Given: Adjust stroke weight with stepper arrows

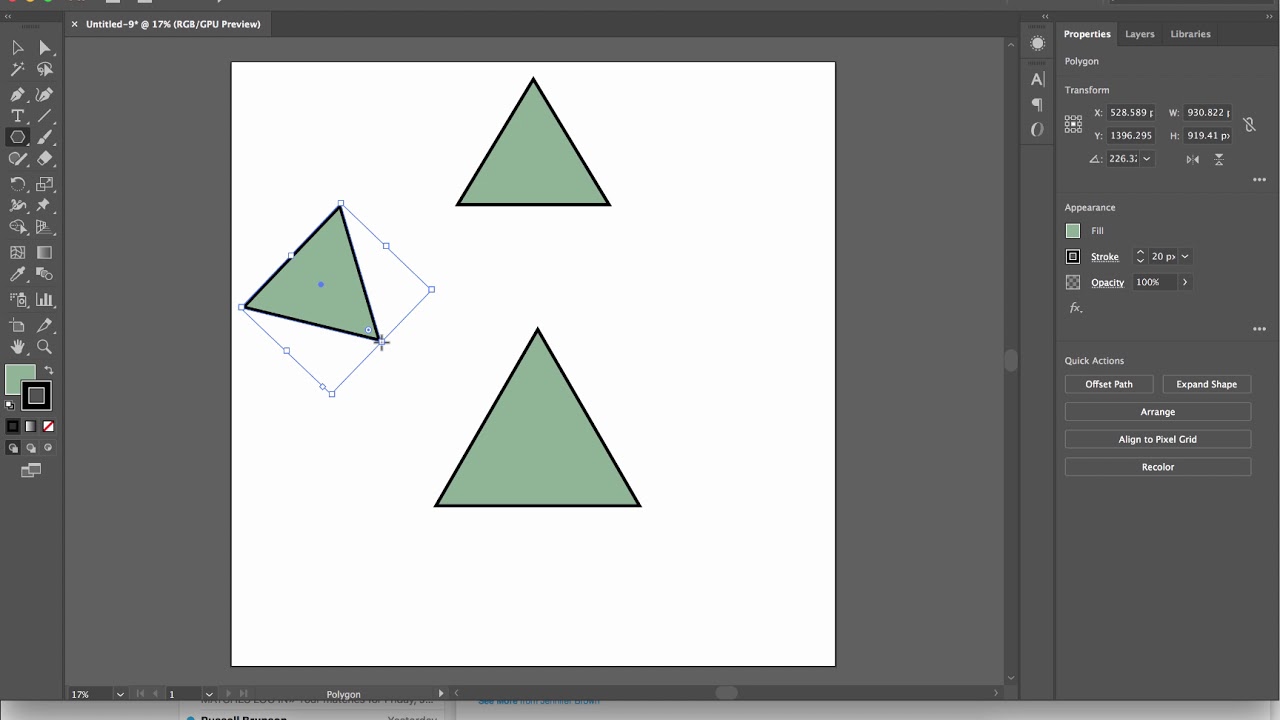Looking at the screenshot, I should coord(1140,257).
